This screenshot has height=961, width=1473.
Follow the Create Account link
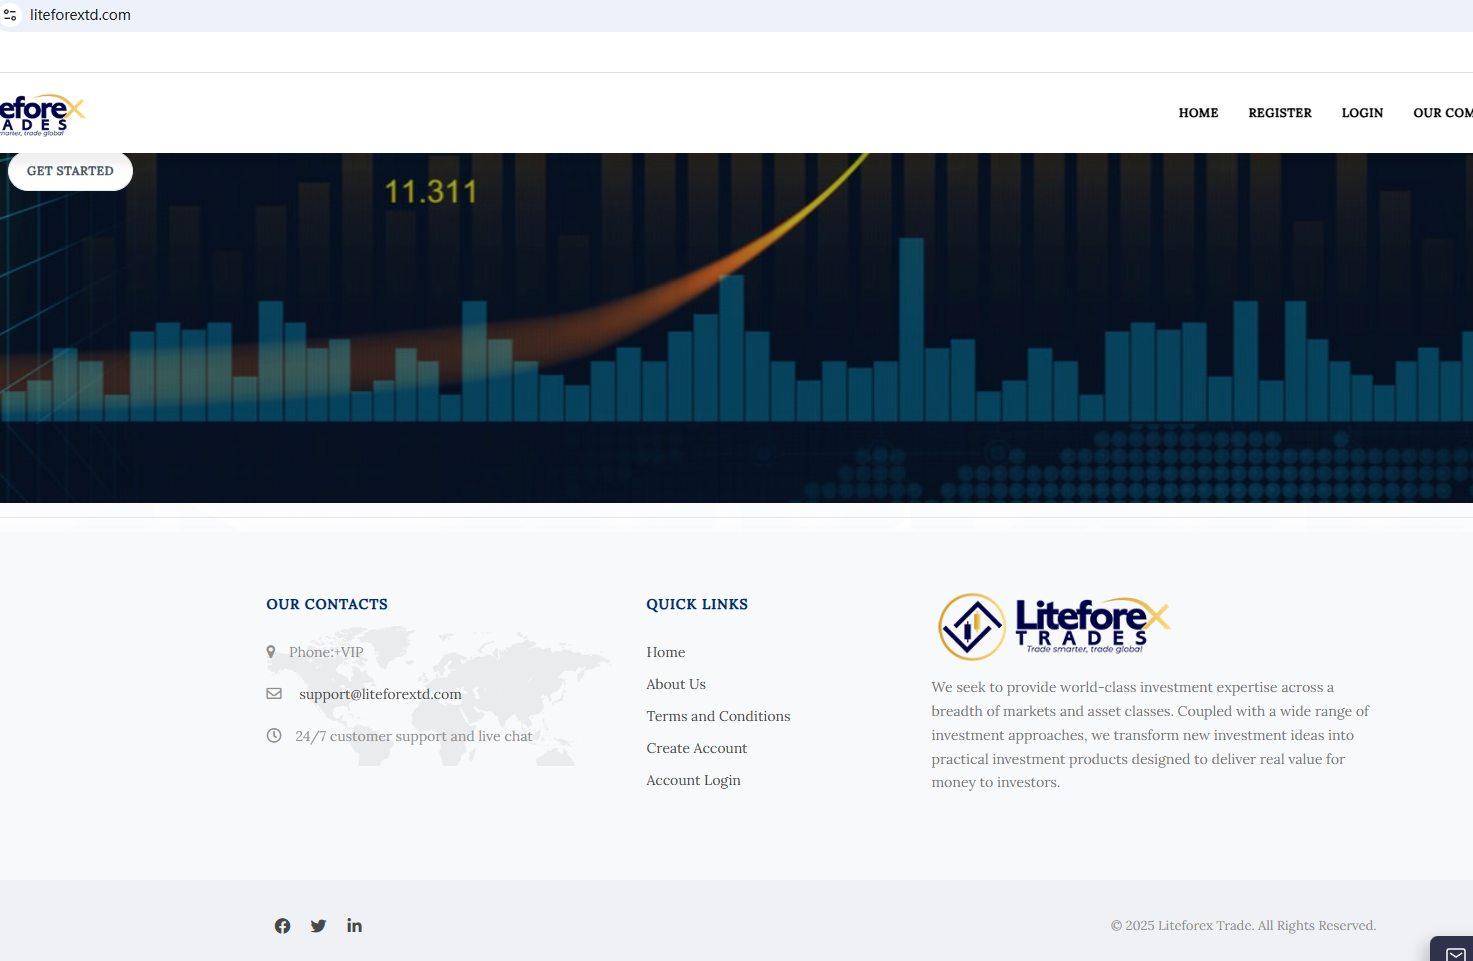coord(696,748)
